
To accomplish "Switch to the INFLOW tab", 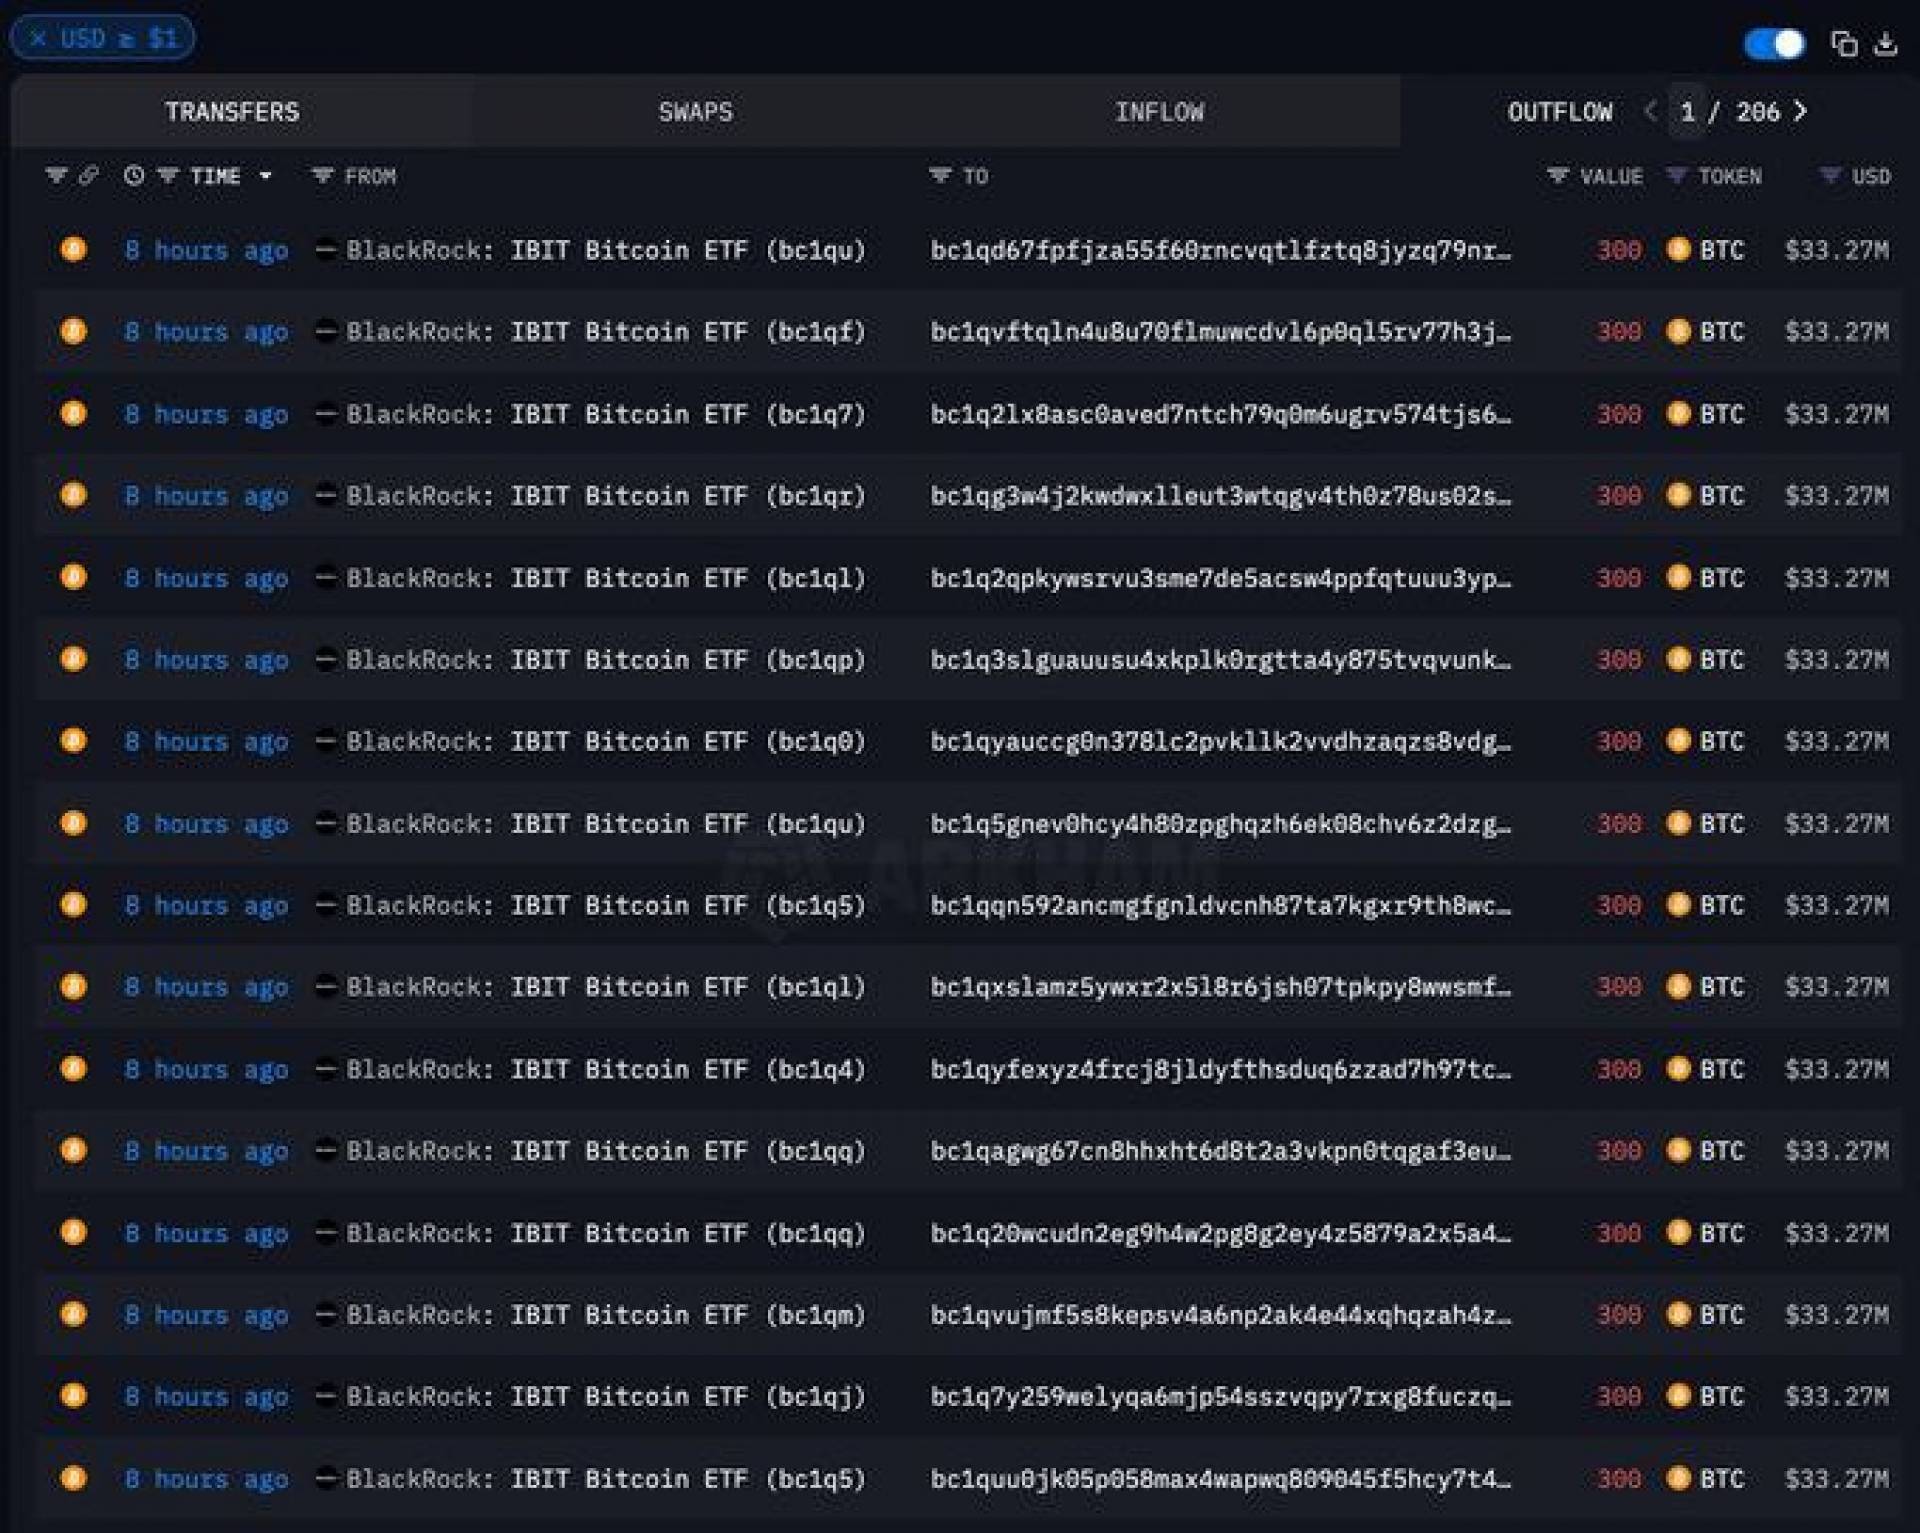I will coord(1159,112).
